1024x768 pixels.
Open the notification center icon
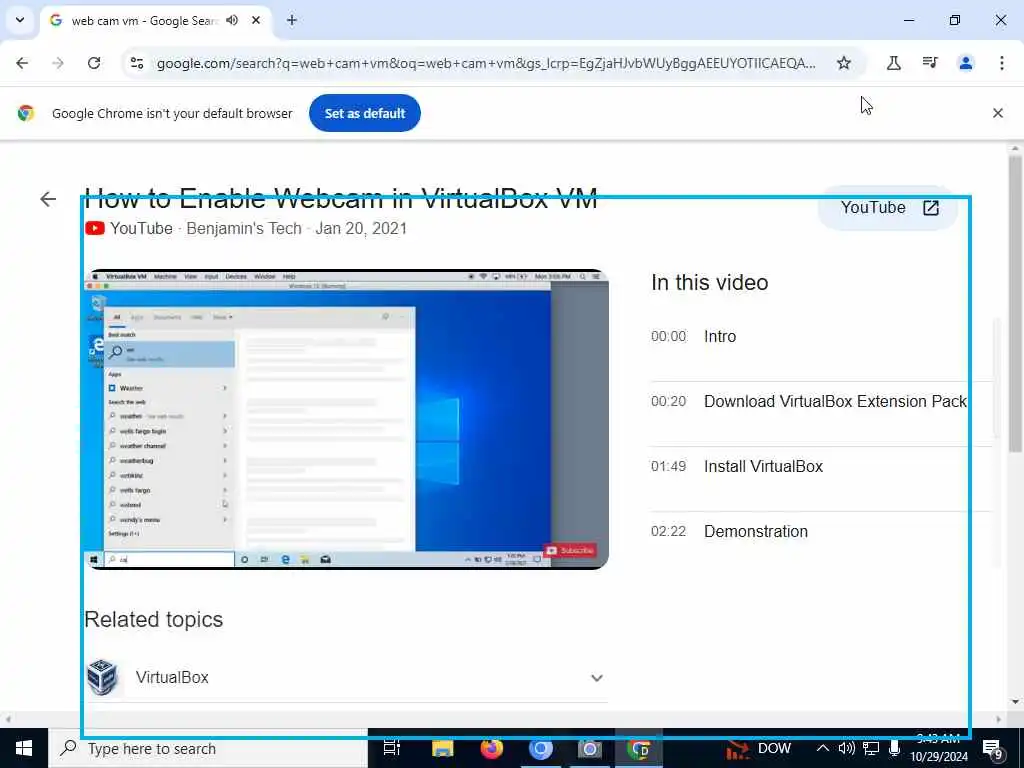click(992, 749)
